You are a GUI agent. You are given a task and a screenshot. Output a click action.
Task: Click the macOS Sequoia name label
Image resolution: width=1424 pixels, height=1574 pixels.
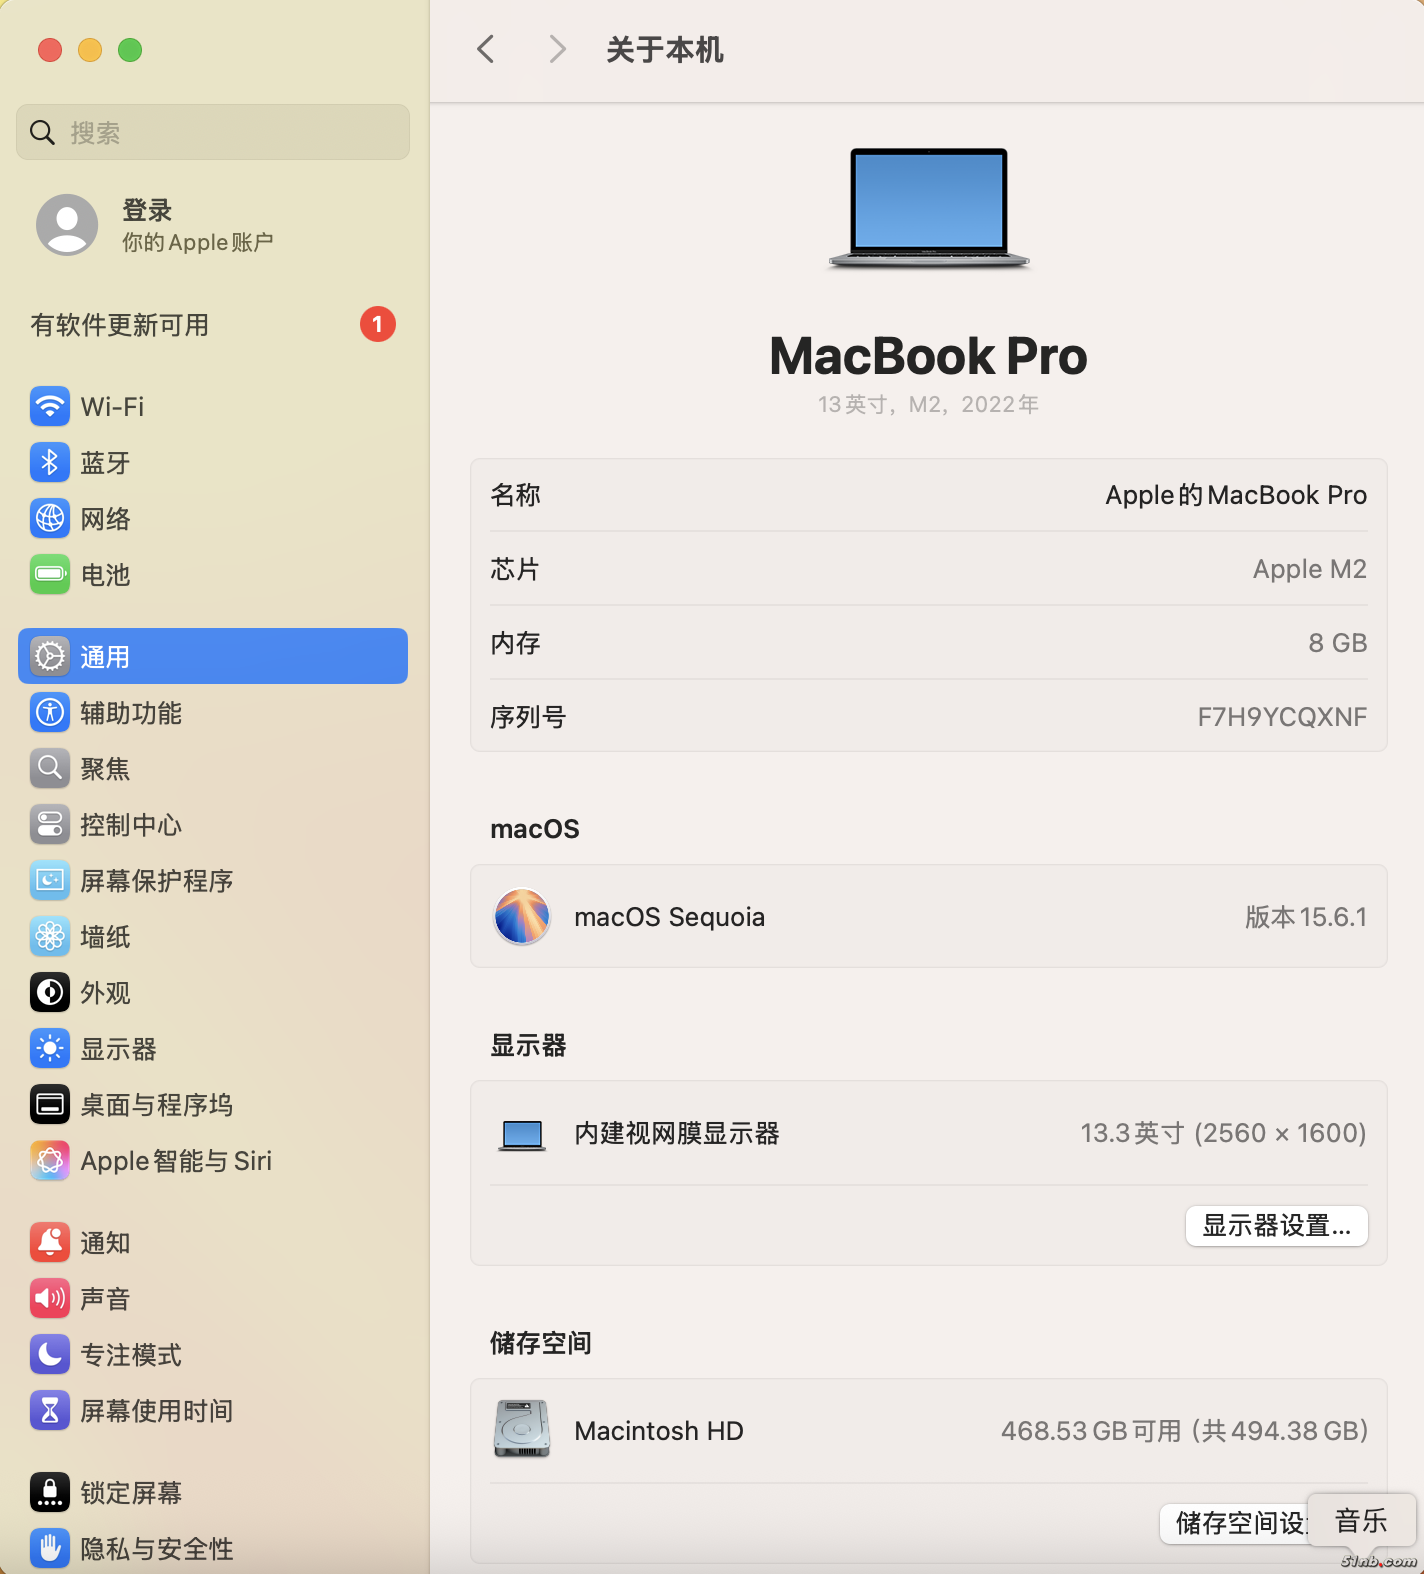669,917
